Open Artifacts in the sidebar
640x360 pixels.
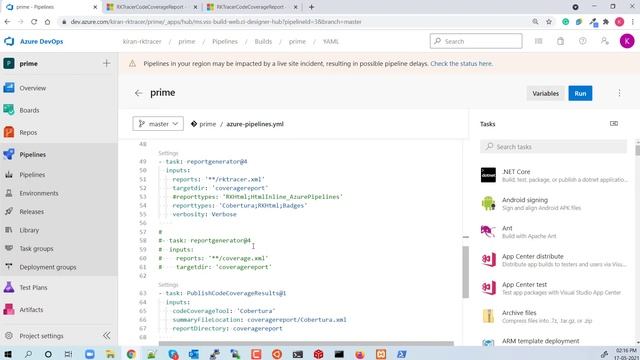pos(31,309)
